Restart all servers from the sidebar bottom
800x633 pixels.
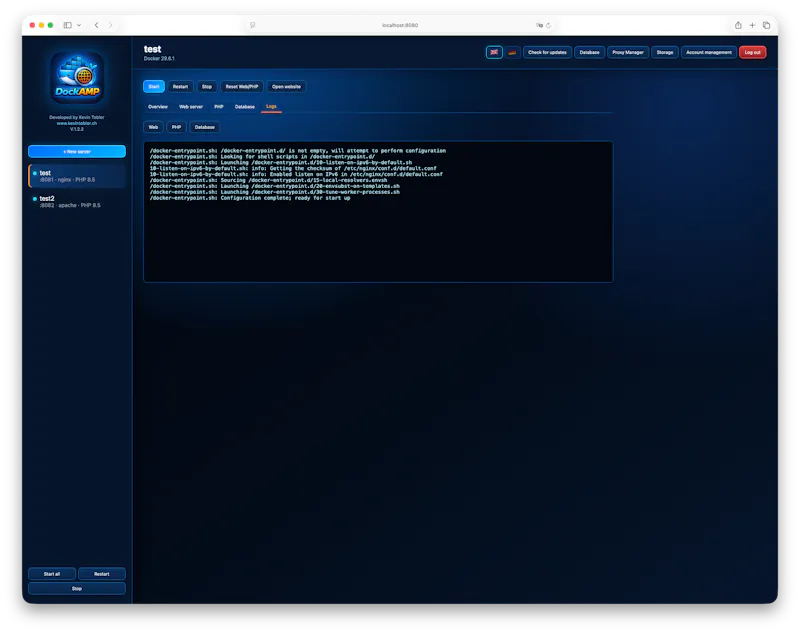[x=102, y=574]
